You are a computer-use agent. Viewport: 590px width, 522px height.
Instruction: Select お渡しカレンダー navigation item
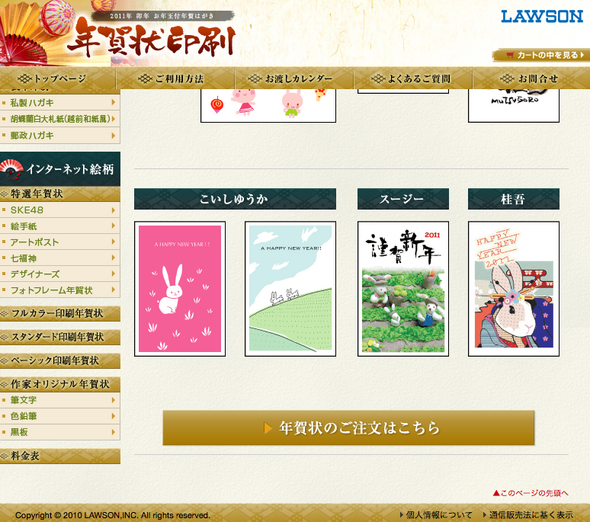(290, 78)
